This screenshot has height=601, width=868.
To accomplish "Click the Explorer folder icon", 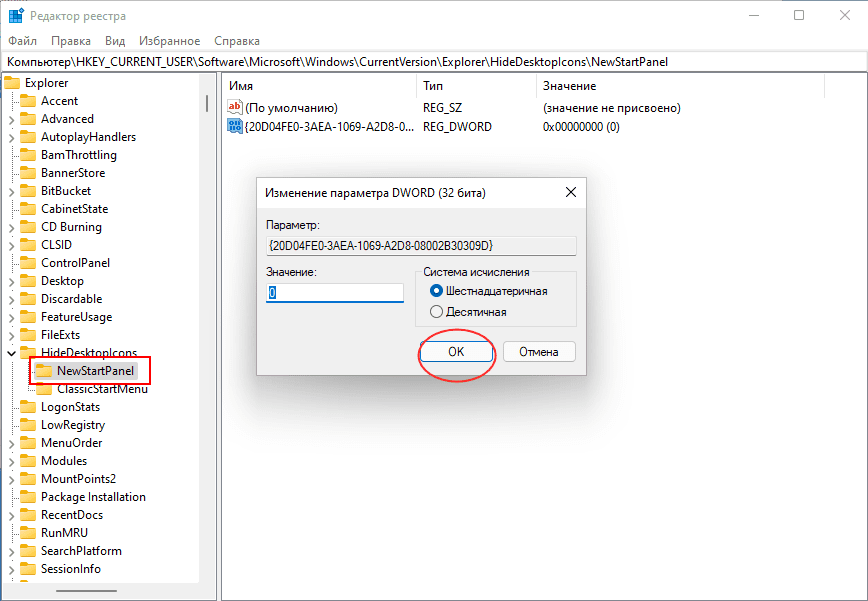I will click(12, 83).
